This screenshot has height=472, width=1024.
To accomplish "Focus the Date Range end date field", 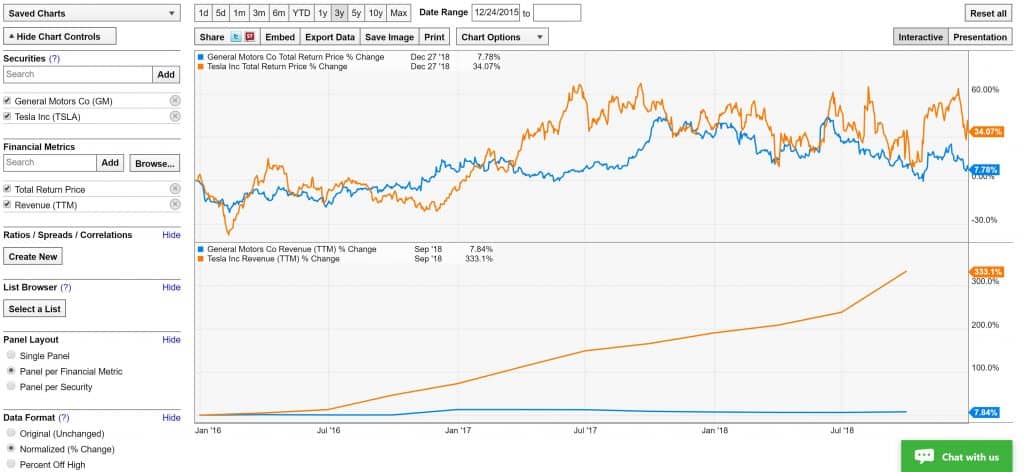I will point(556,12).
